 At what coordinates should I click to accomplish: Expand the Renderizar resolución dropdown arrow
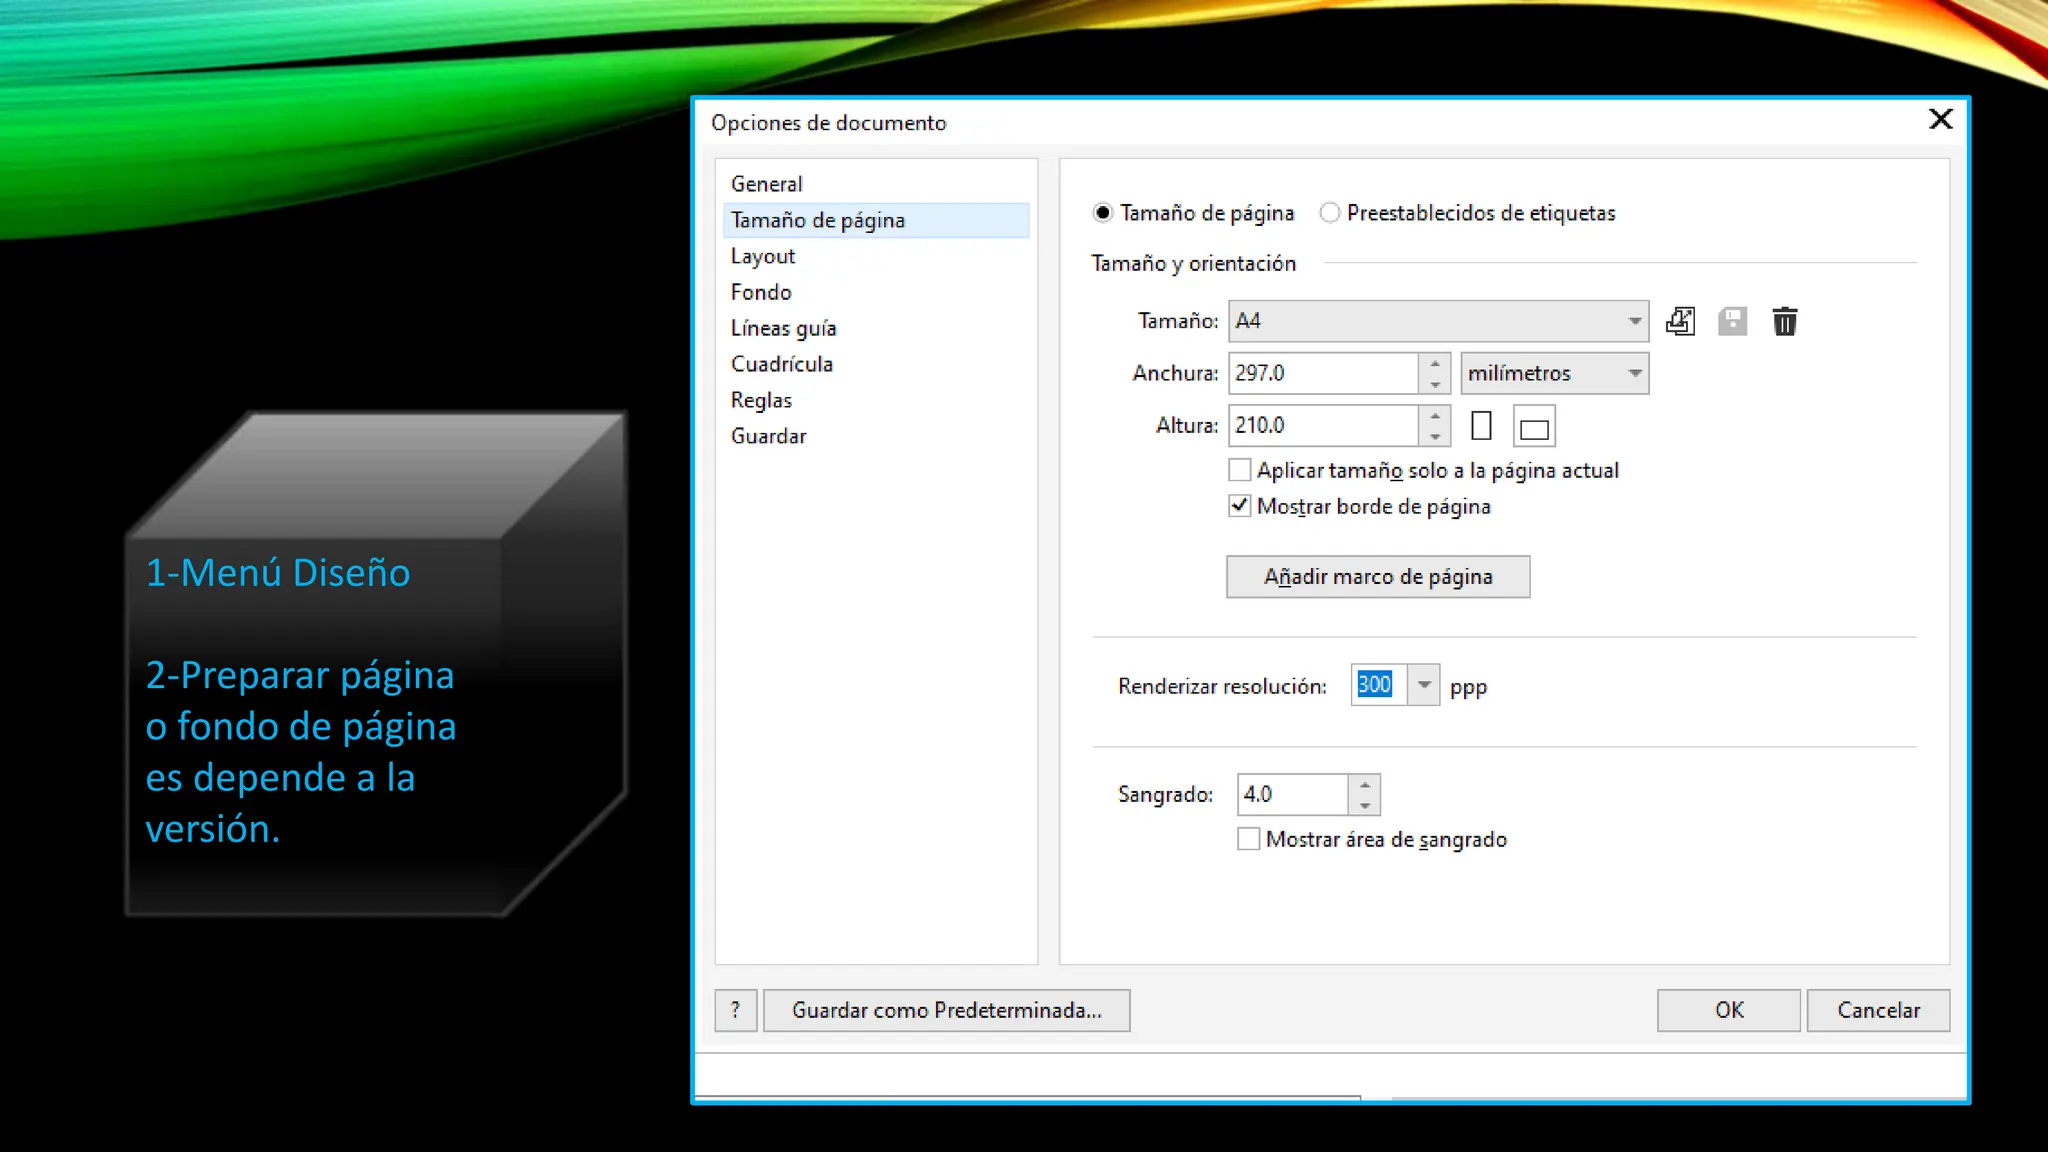(x=1424, y=685)
